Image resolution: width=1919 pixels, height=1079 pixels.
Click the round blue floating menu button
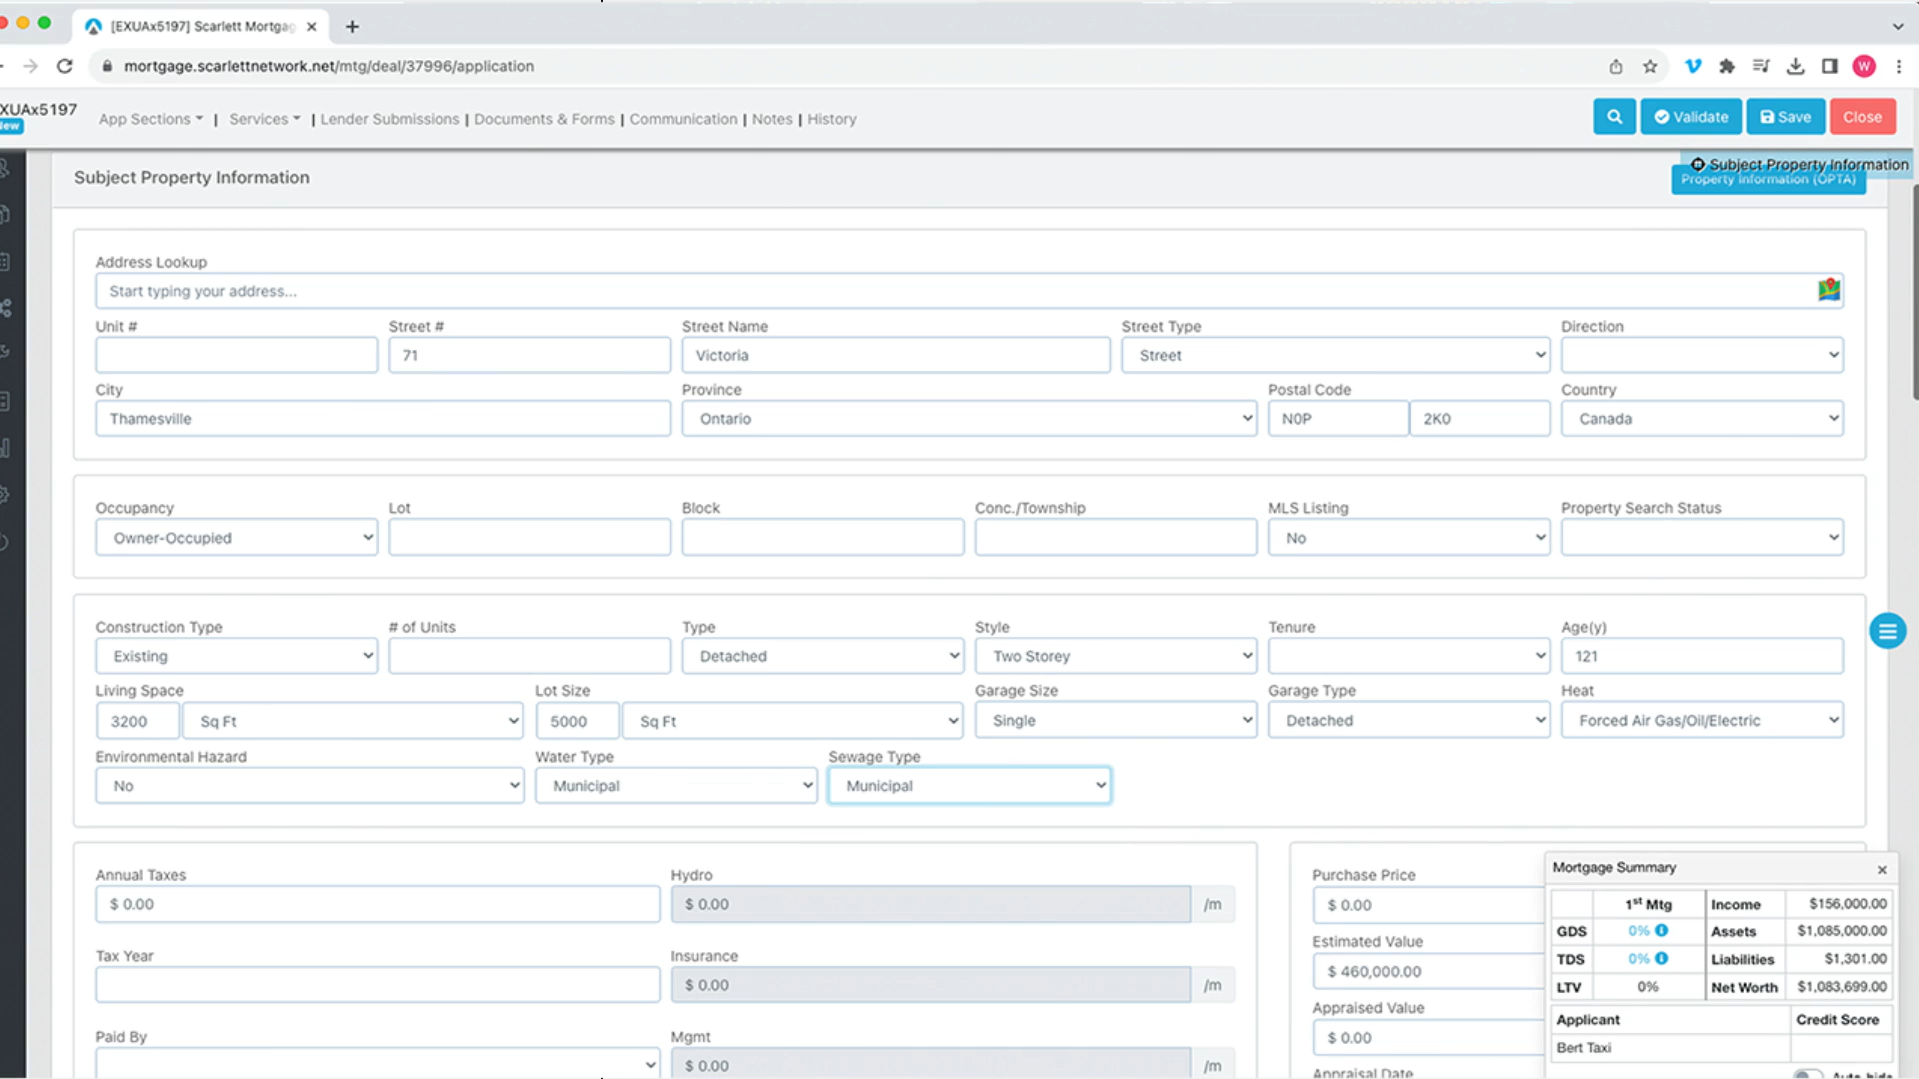pos(1886,631)
